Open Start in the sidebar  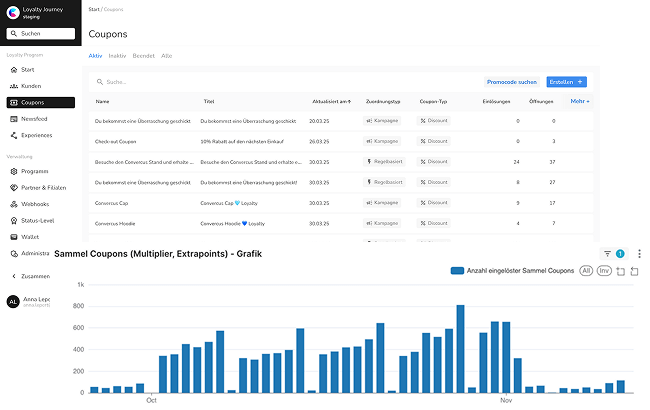click(41, 70)
